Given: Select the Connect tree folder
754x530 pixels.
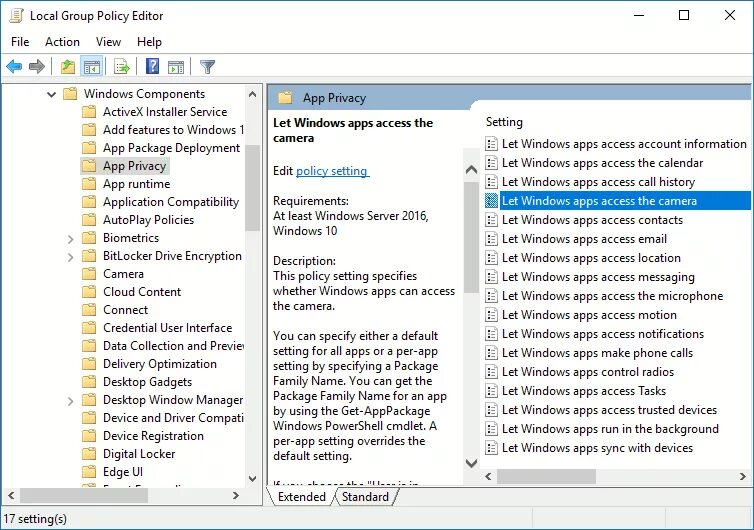Looking at the screenshot, I should [126, 310].
